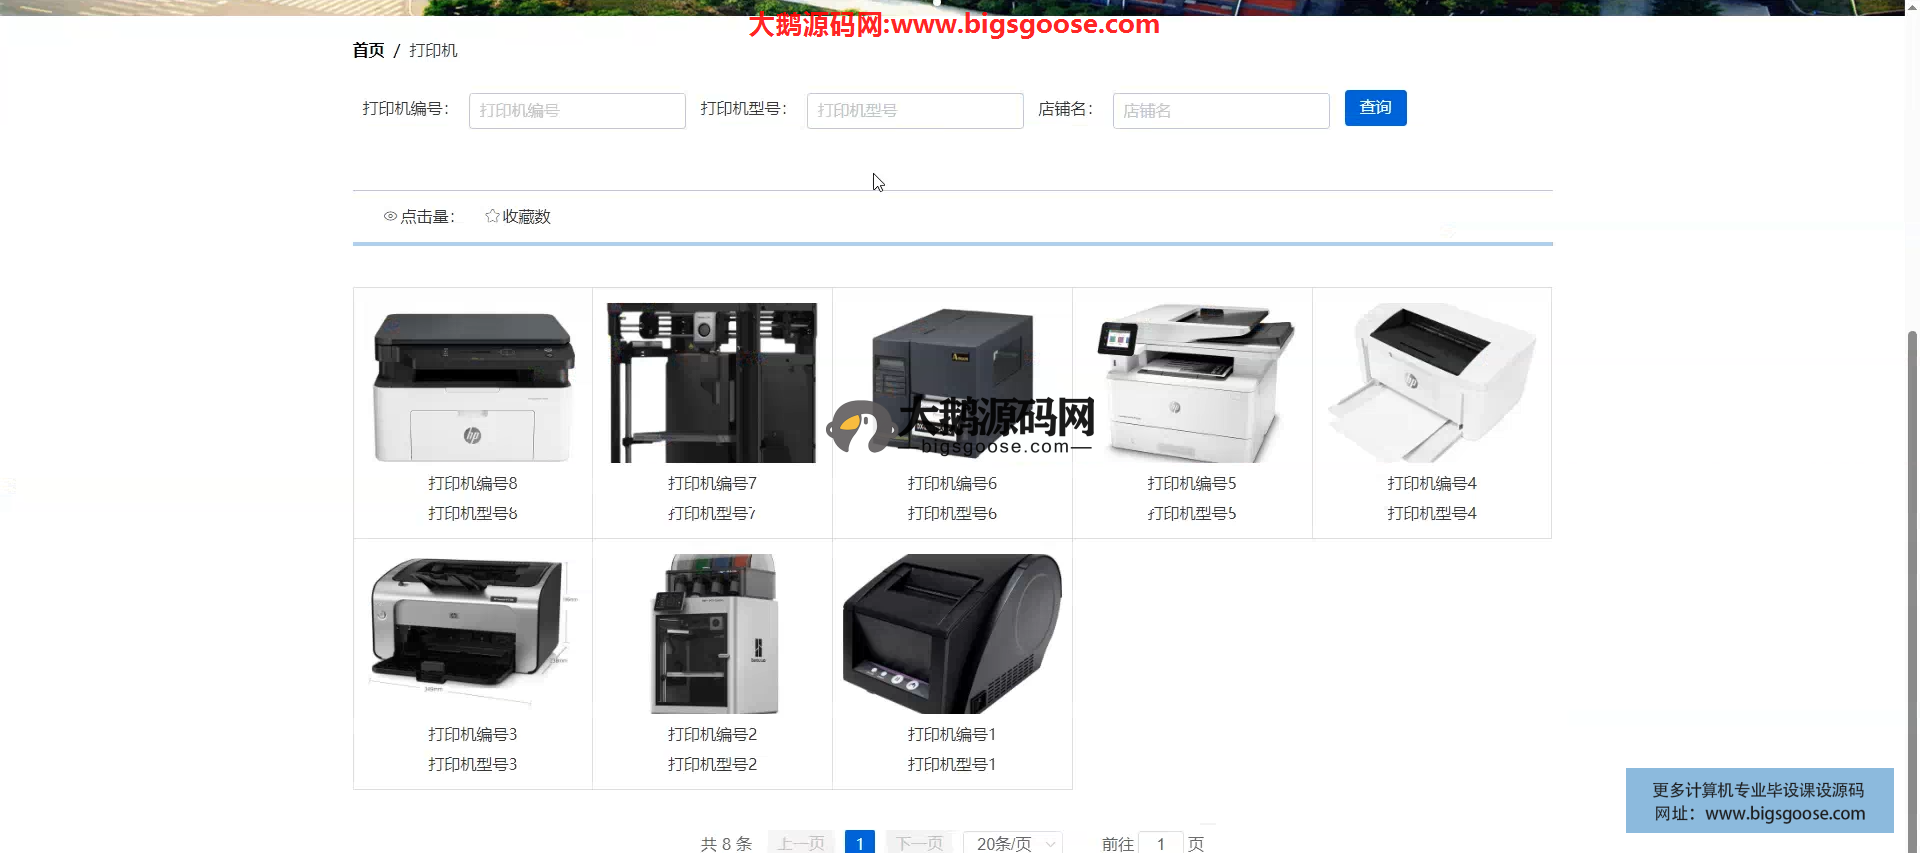Focus the 打印机型号 input field
Image resolution: width=1920 pixels, height=853 pixels.
915,111
